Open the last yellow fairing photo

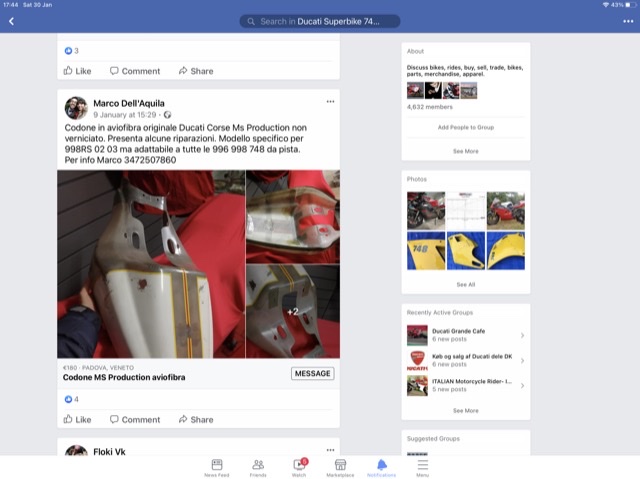point(506,251)
